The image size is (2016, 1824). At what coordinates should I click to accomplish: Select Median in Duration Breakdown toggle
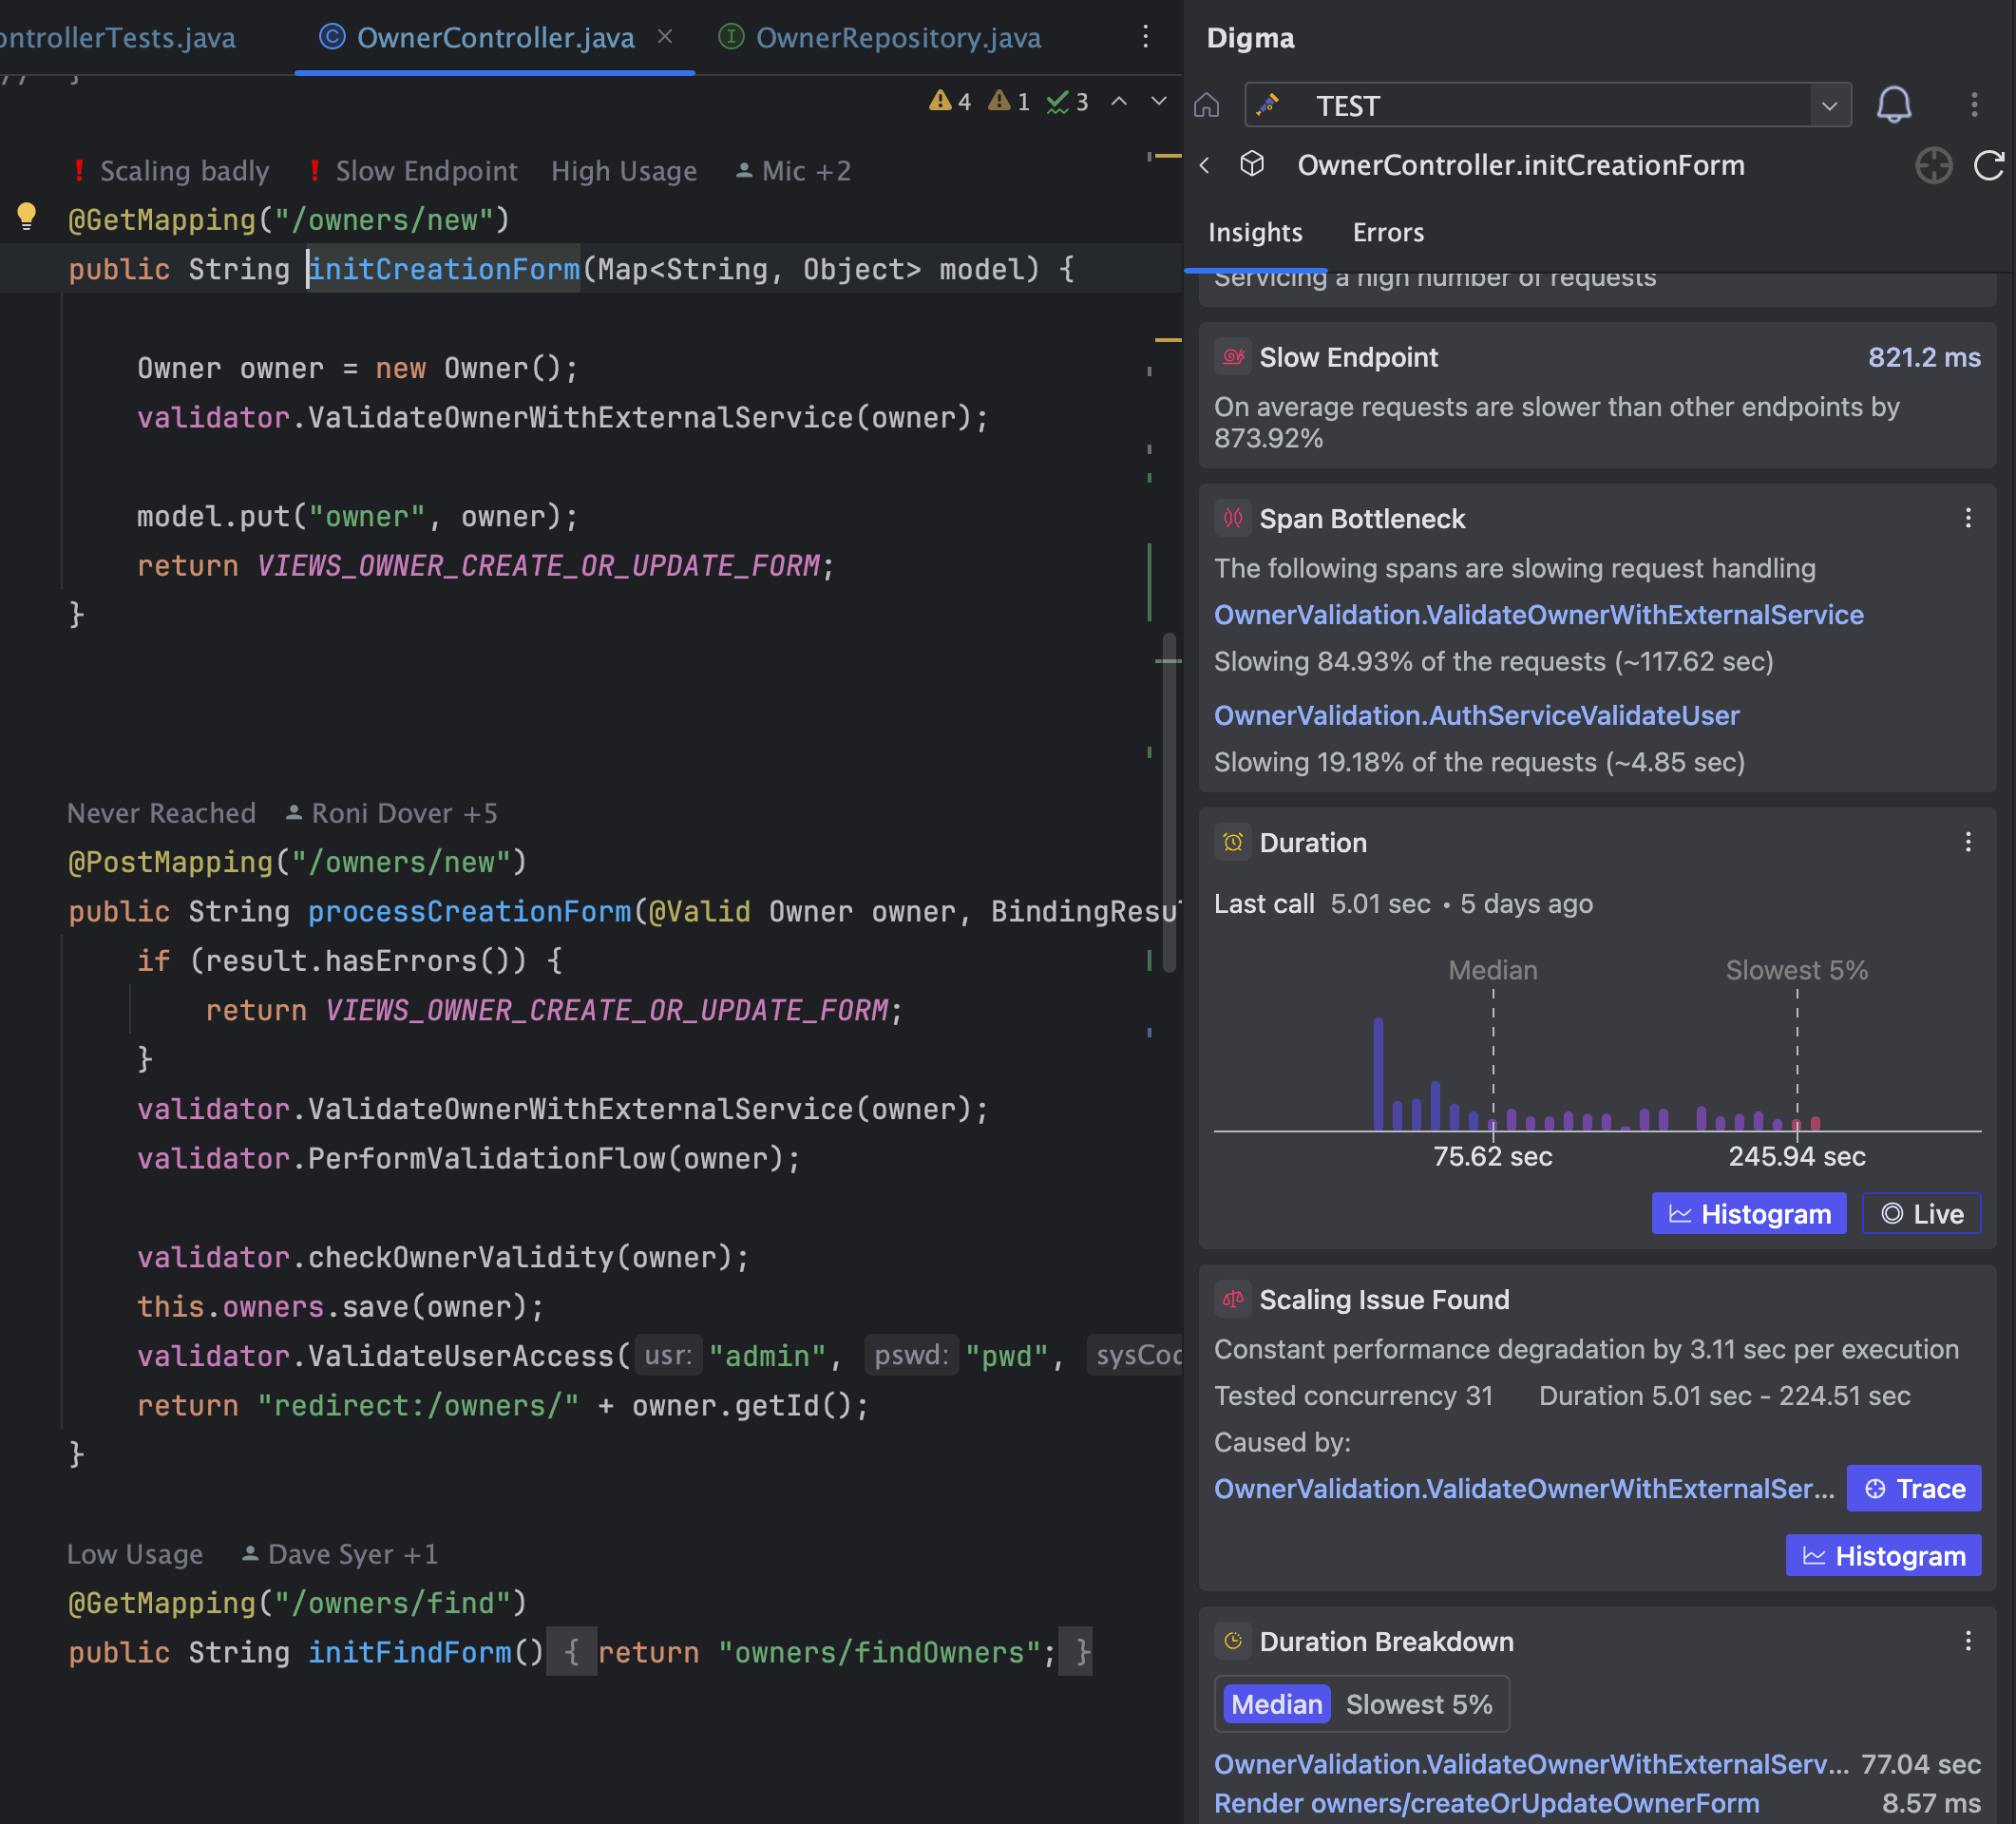point(1276,1704)
